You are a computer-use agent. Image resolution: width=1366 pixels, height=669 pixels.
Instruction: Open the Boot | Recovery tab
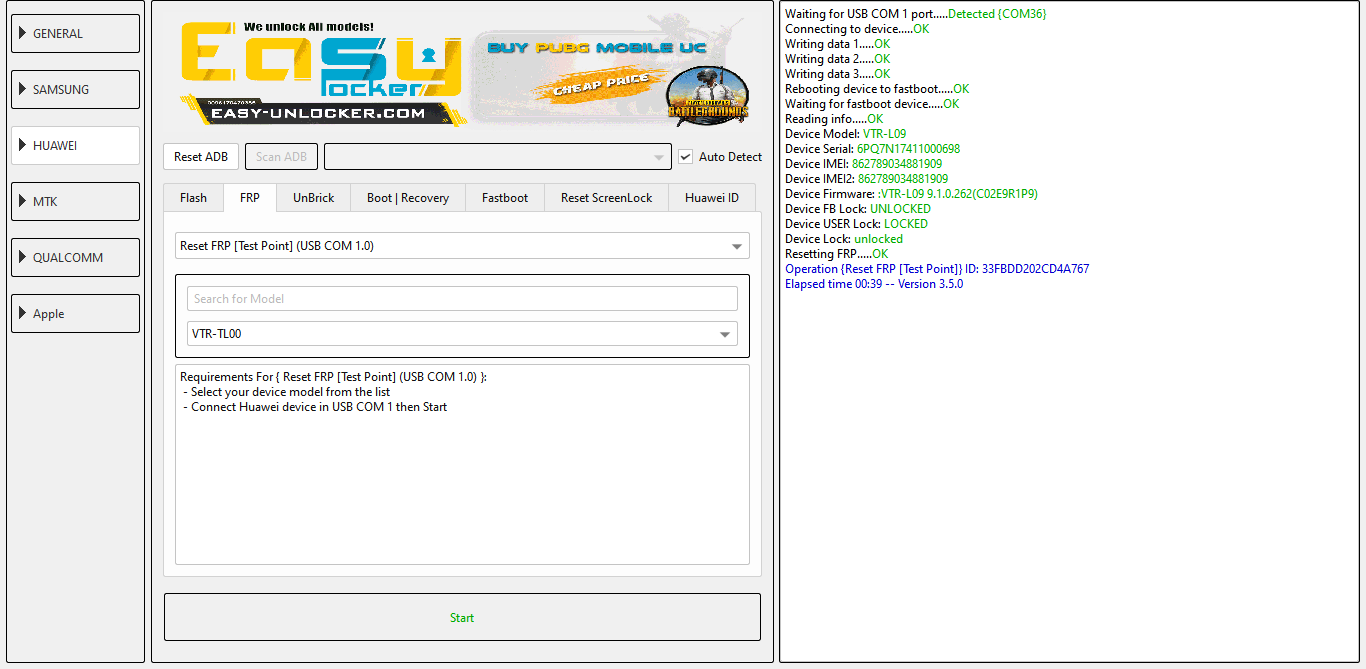click(x=408, y=198)
